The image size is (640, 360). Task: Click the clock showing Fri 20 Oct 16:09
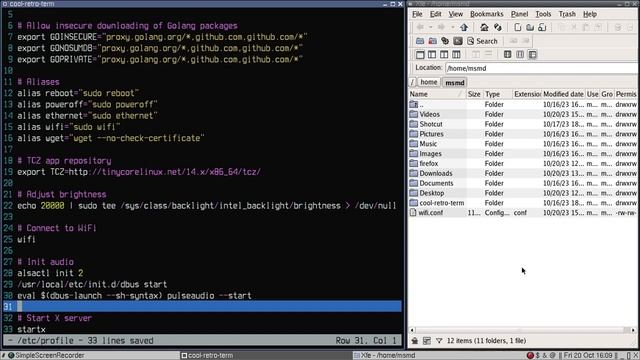tap(588, 355)
